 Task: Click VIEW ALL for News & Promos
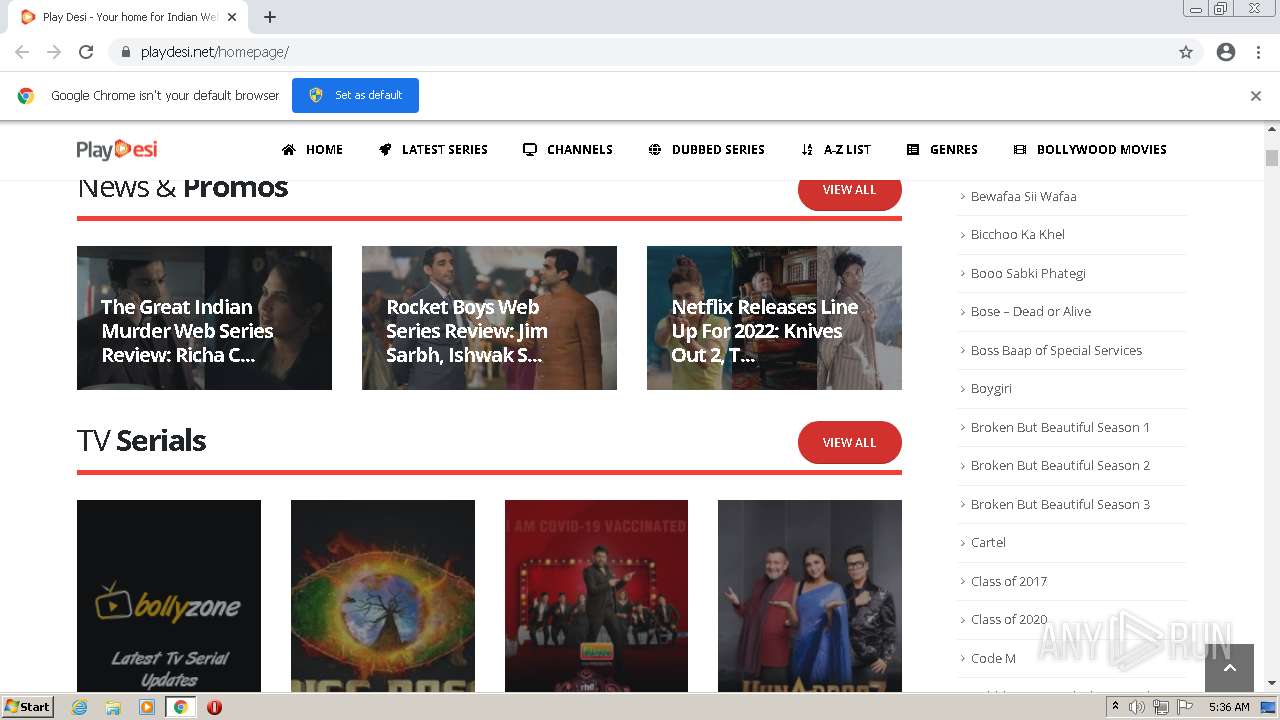tap(849, 190)
